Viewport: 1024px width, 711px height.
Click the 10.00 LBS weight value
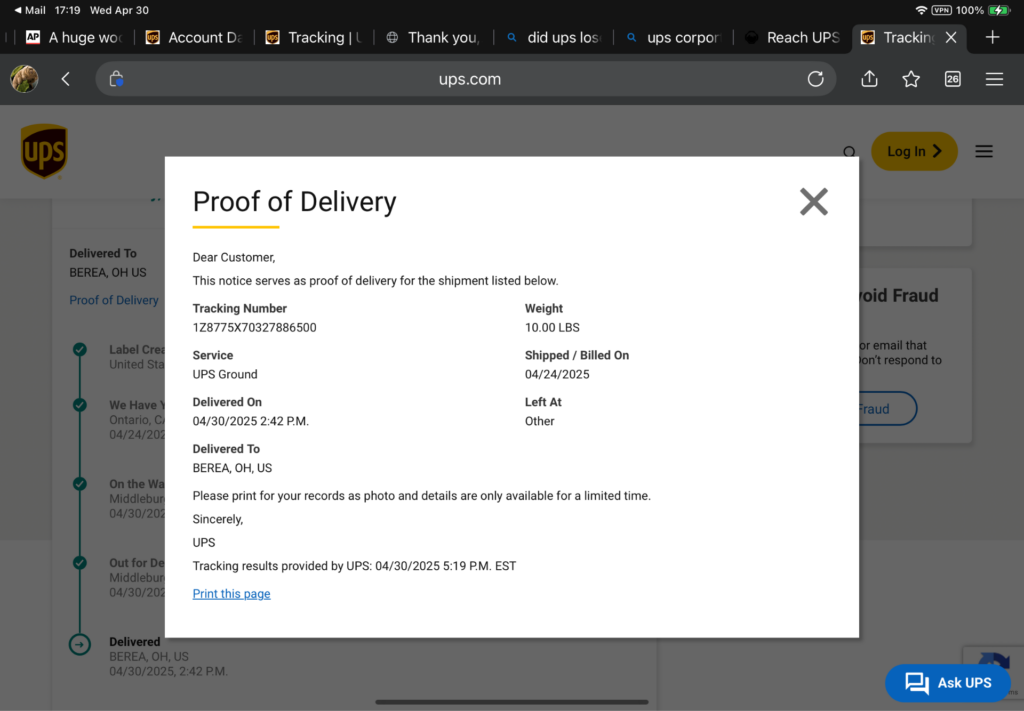click(x=552, y=328)
